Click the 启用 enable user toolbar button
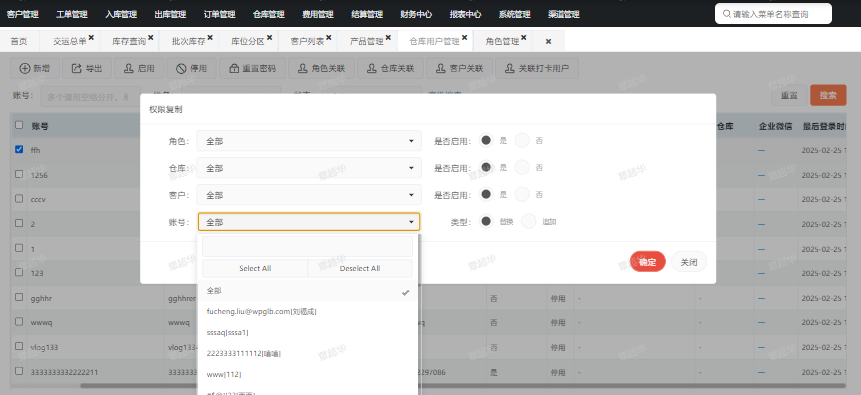The width and height of the screenshot is (861, 395). (x=139, y=69)
